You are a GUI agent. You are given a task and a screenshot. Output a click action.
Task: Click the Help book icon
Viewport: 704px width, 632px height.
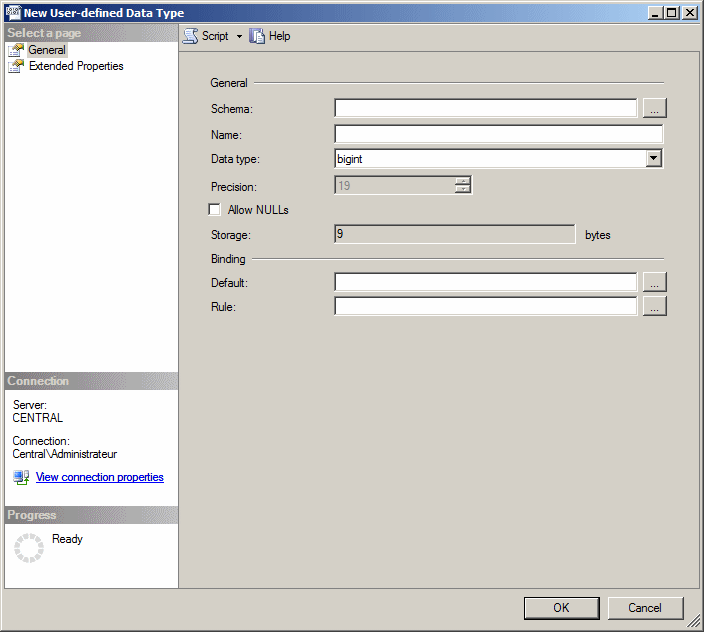tap(257, 36)
